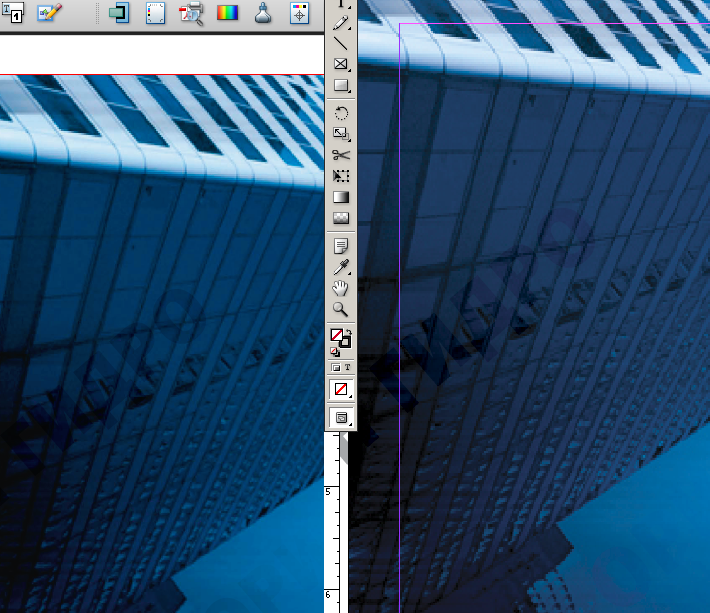The width and height of the screenshot is (710, 613).
Task: Click the pencil edit icon in top toolbar
Action: coord(49,13)
